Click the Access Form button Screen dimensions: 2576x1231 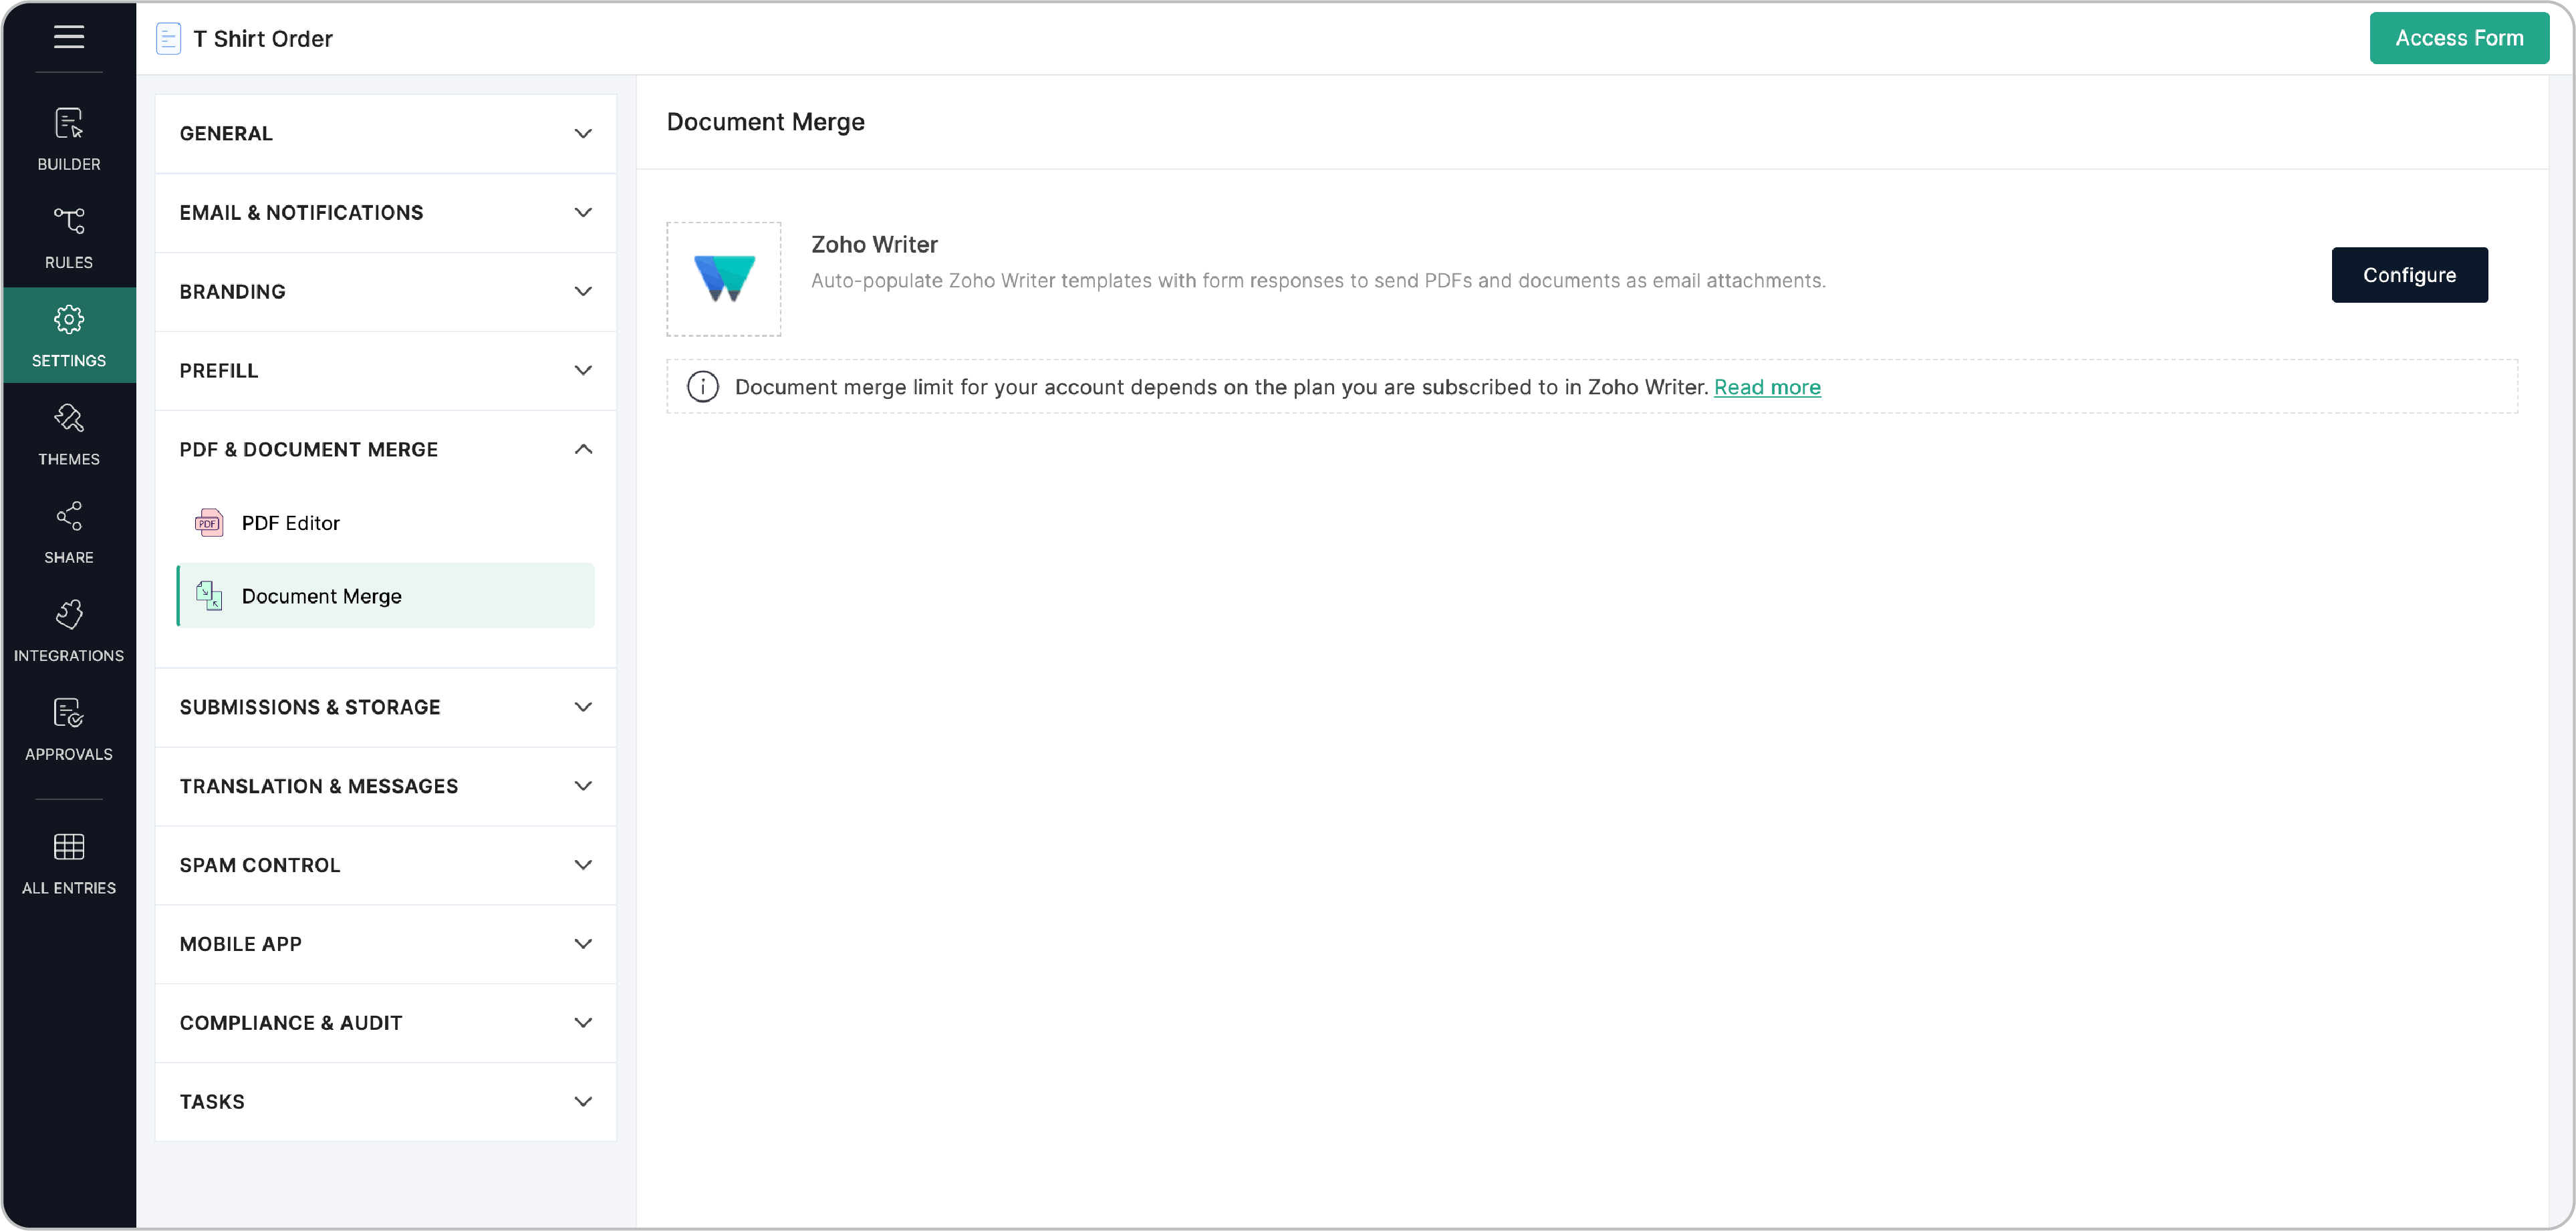pyautogui.click(x=2459, y=38)
